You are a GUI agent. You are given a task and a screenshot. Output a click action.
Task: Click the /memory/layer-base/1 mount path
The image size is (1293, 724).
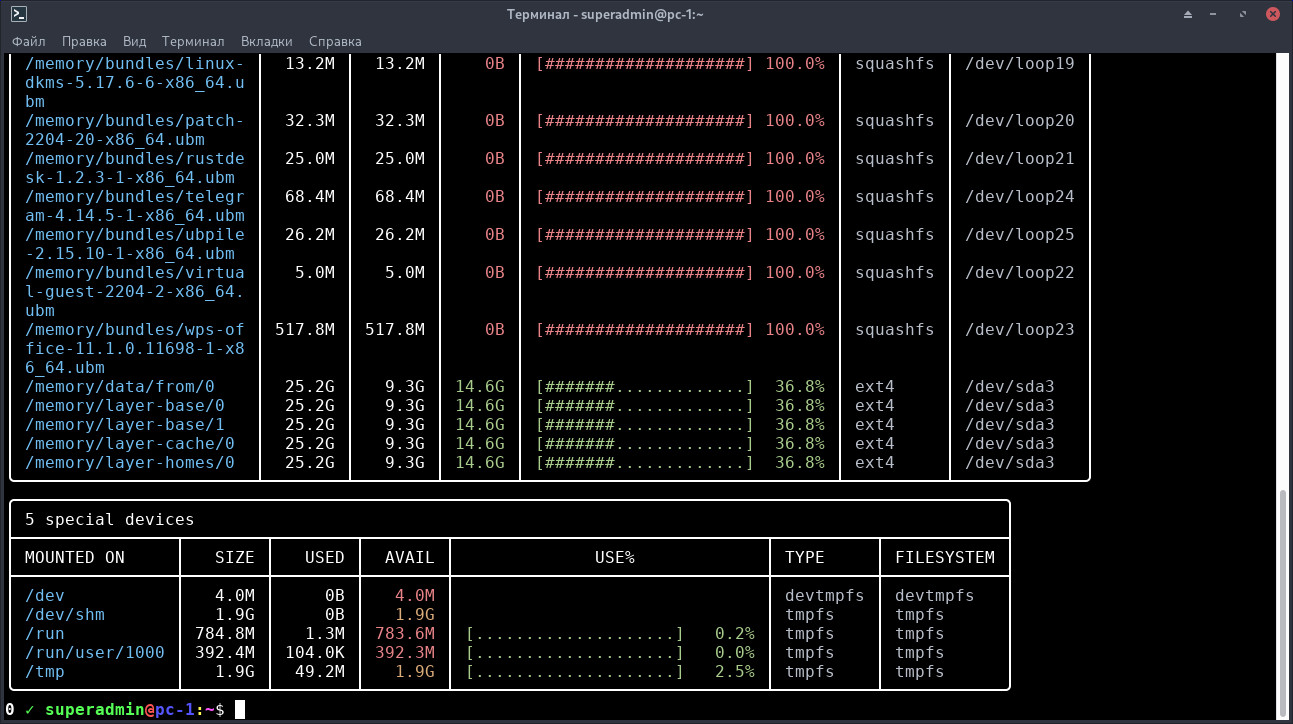pos(125,424)
